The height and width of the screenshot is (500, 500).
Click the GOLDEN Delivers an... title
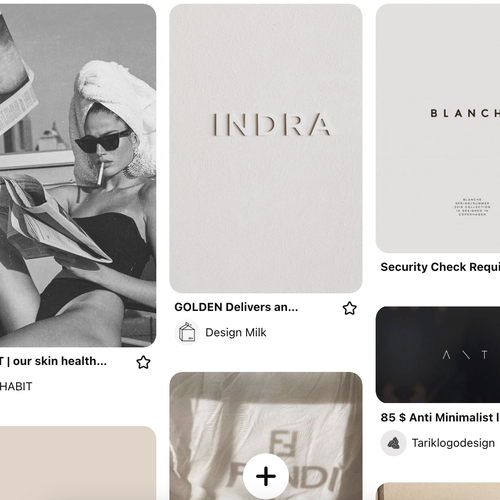pos(236,307)
